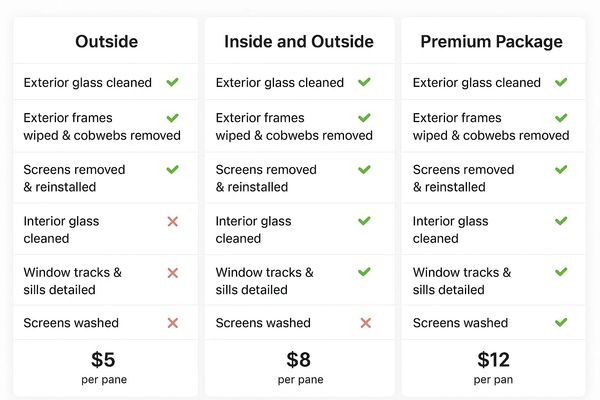Click the $12 price in Premium Package
The width and height of the screenshot is (600, 400).
pyautogui.click(x=494, y=361)
